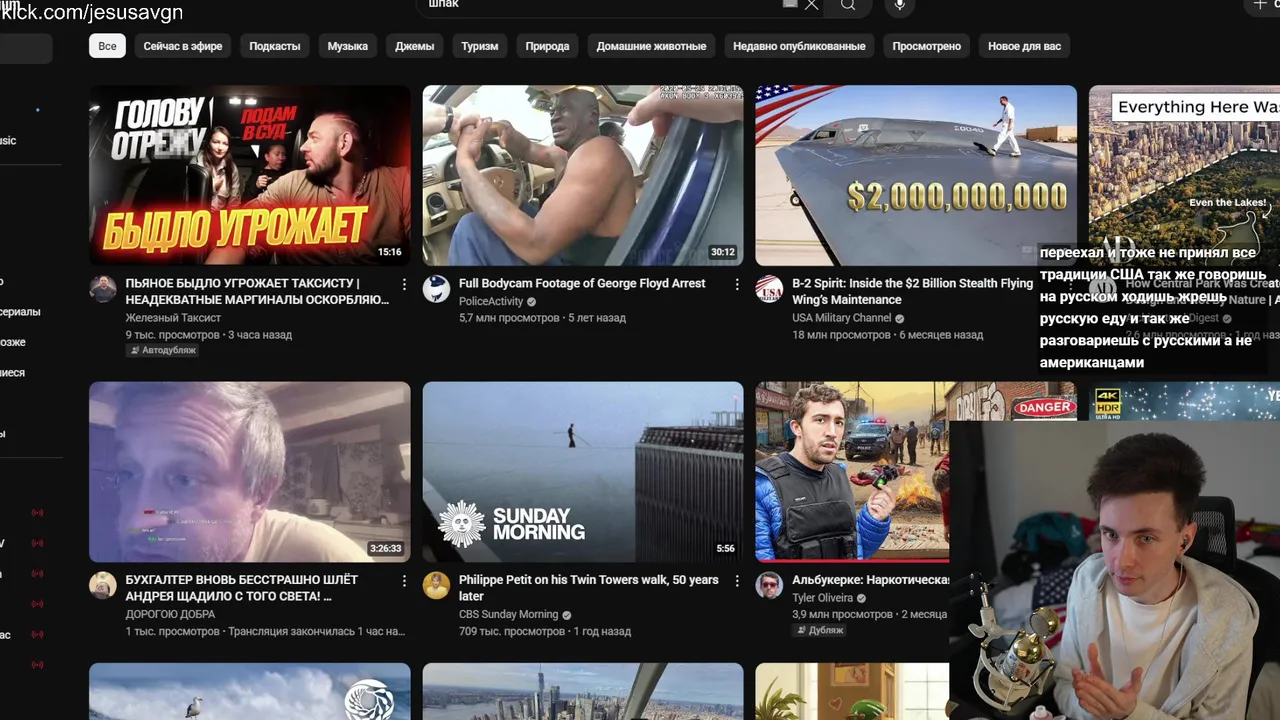The image size is (1280, 720).
Task: Click the PoliceActivity channel name
Action: 491,301
